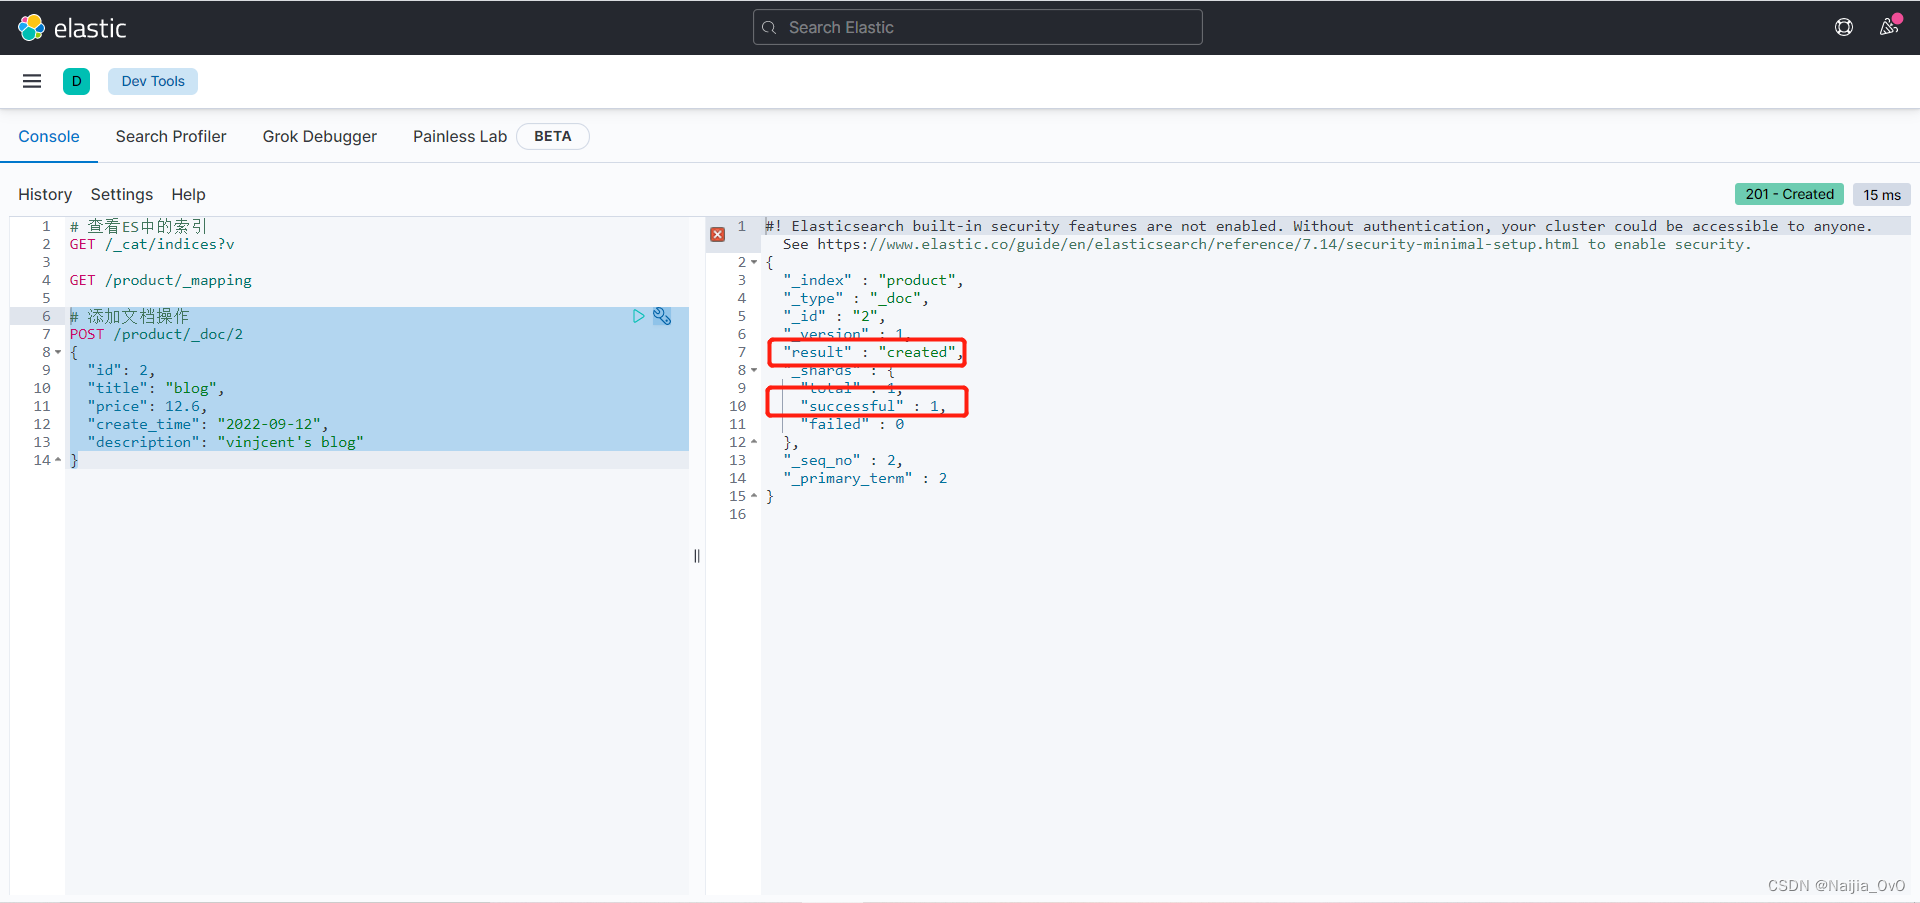The image size is (1920, 903).
Task: Click the "_index" : "product" response line
Action: click(873, 280)
